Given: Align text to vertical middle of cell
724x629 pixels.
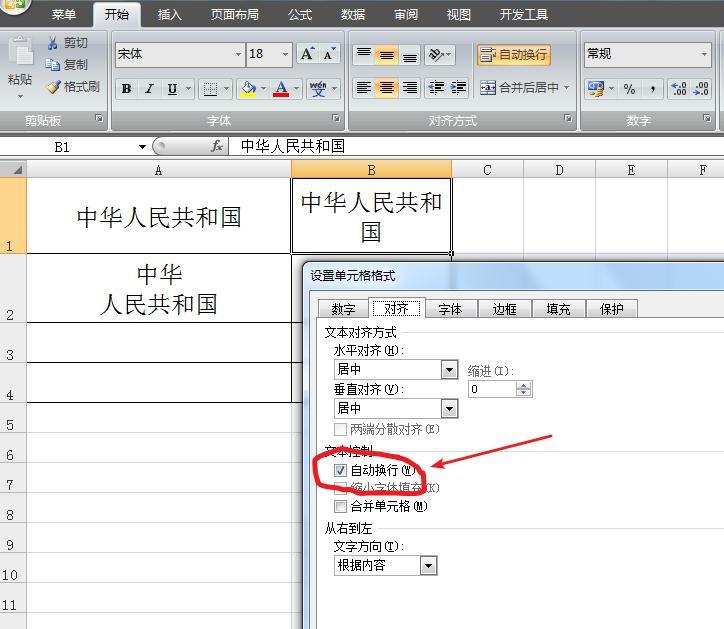Looking at the screenshot, I should [386, 55].
